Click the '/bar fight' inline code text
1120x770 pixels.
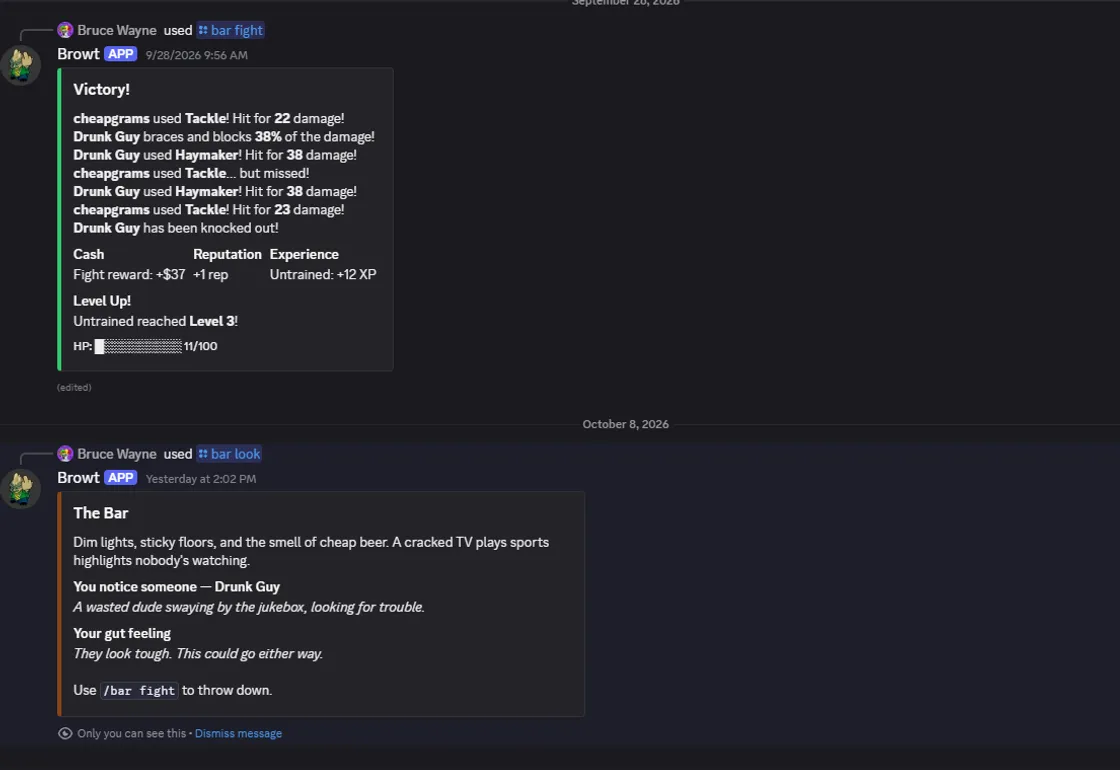click(139, 691)
